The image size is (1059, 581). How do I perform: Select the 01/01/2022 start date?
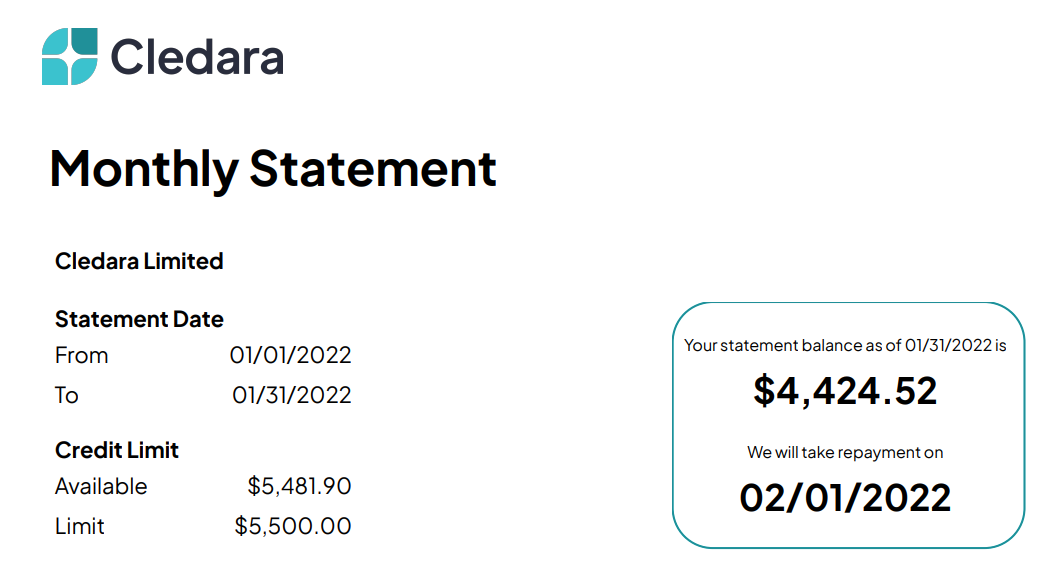(290, 355)
